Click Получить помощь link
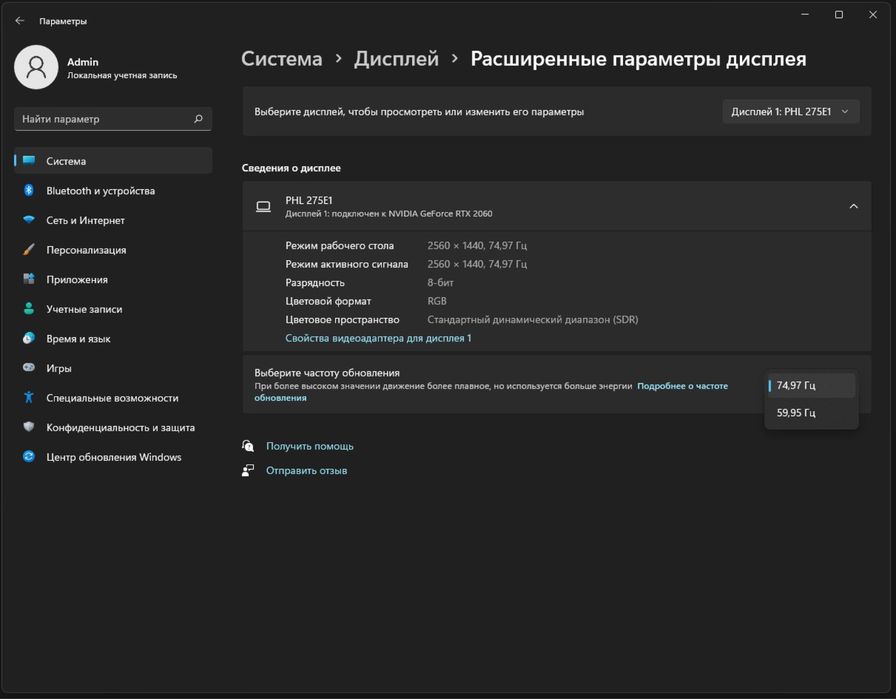This screenshot has height=699, width=896. pyautogui.click(x=310, y=446)
